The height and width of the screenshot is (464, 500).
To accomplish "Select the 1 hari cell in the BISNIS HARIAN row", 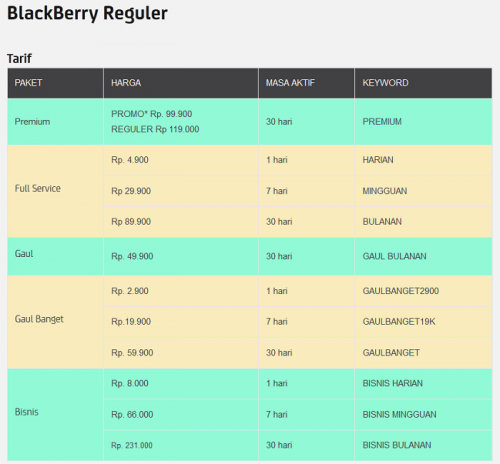I will click(306, 384).
